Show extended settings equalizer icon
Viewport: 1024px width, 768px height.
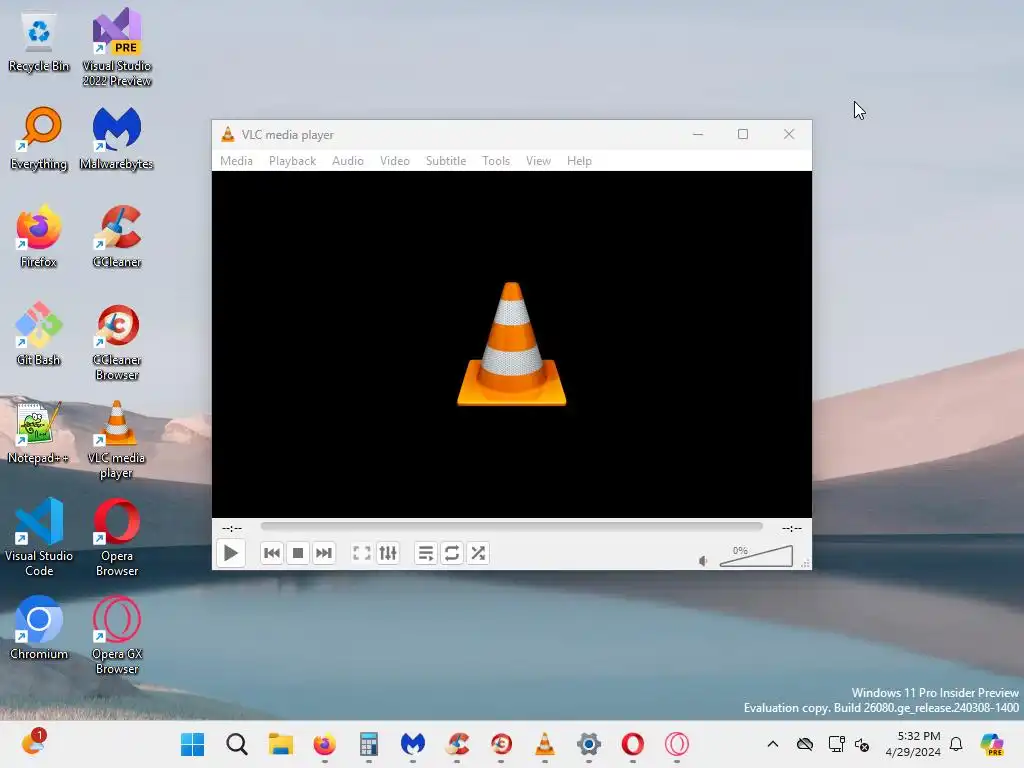pyautogui.click(x=388, y=553)
